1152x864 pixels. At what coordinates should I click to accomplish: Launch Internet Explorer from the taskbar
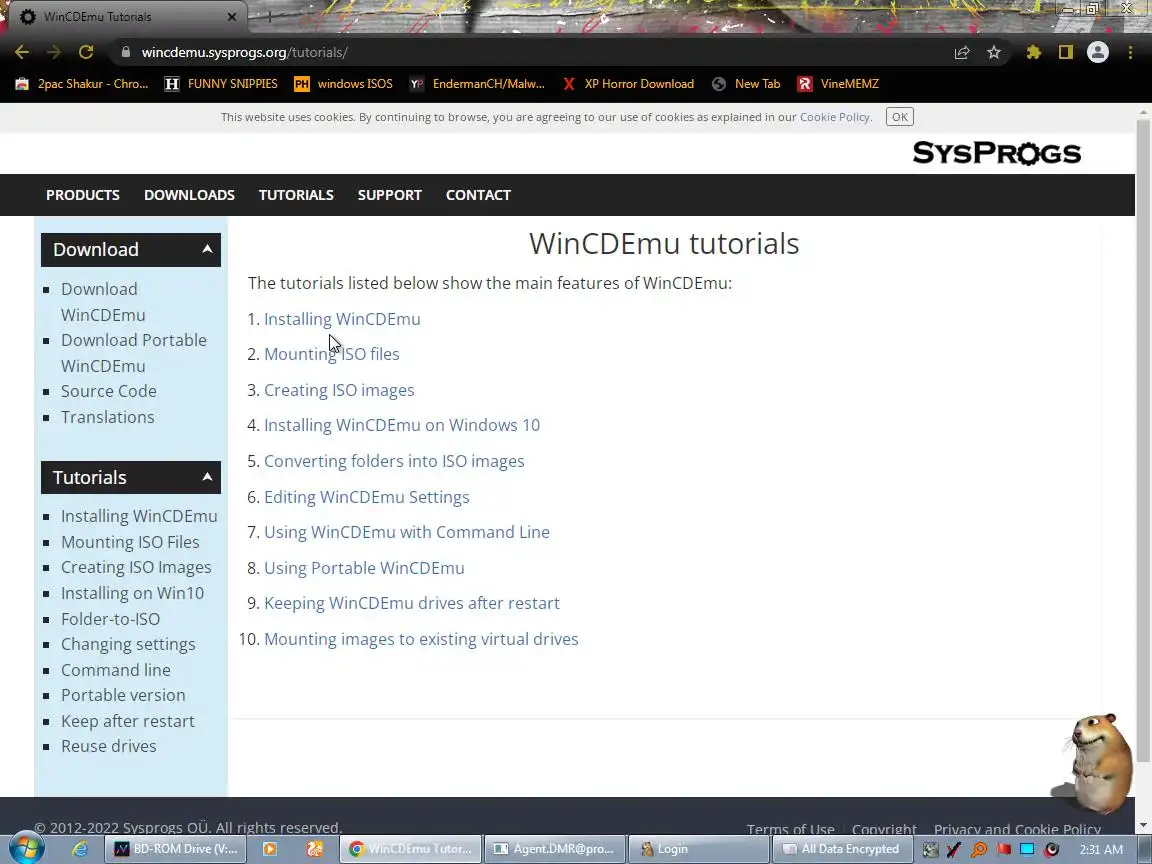(x=79, y=849)
